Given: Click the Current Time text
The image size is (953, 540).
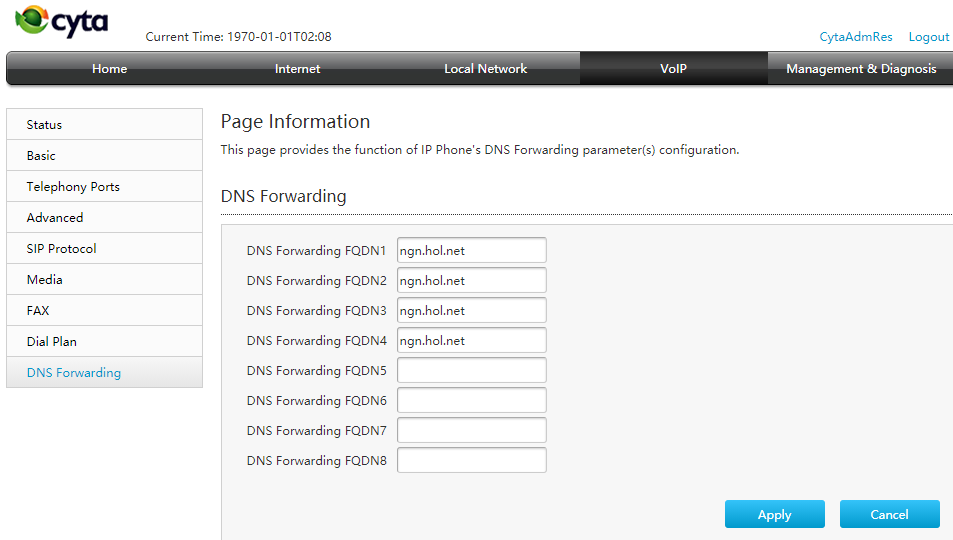Looking at the screenshot, I should pyautogui.click(x=238, y=36).
